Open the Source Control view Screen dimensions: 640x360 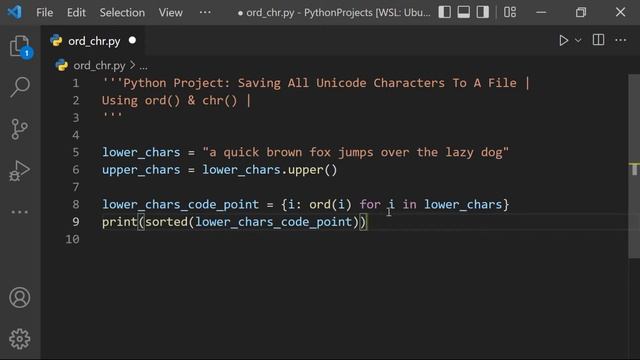tap(19, 129)
